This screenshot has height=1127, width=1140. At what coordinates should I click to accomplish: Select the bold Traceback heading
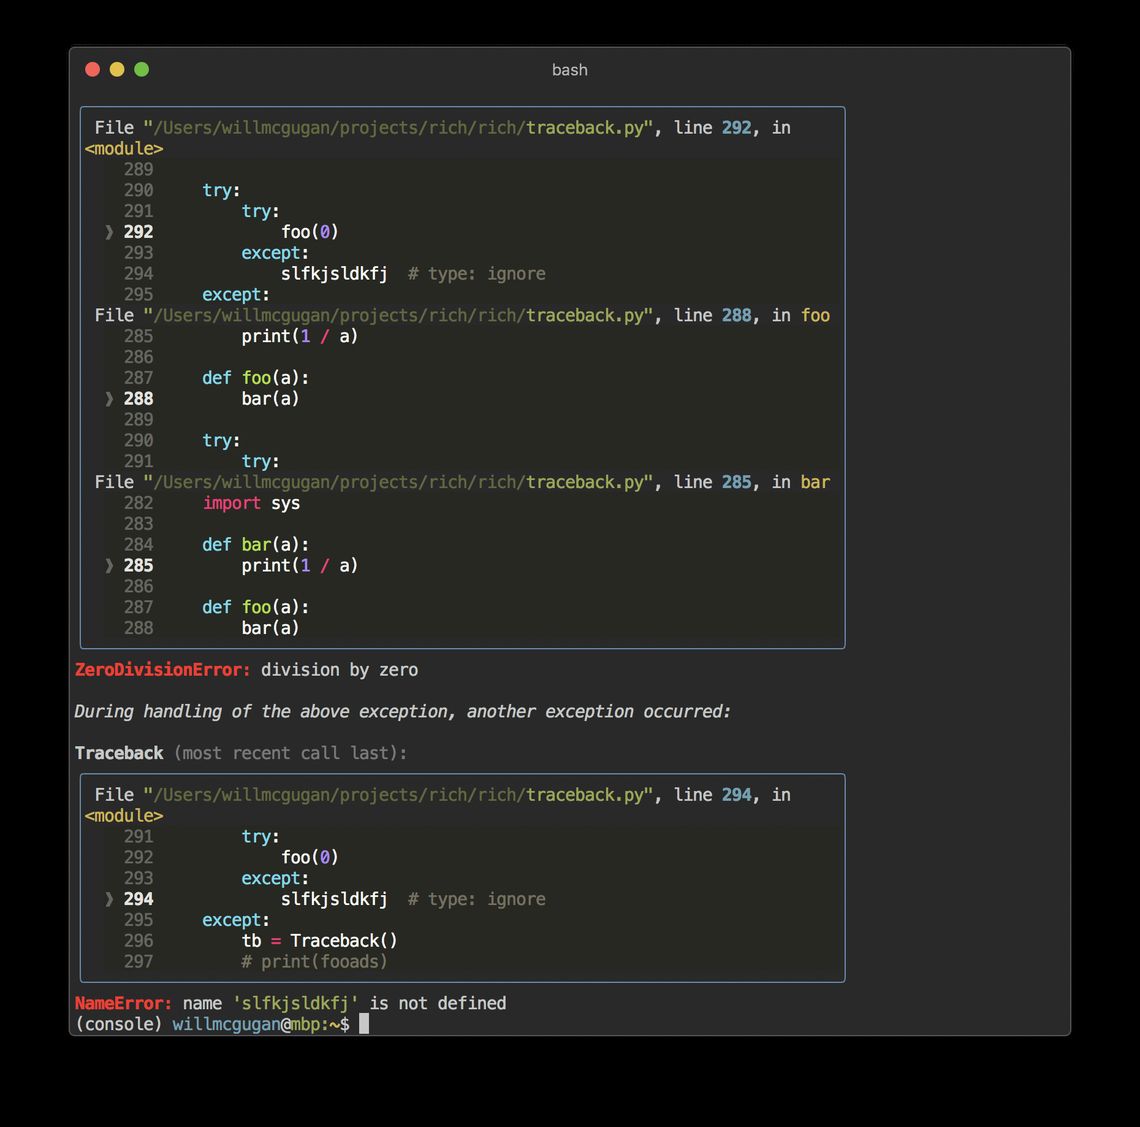click(x=119, y=753)
